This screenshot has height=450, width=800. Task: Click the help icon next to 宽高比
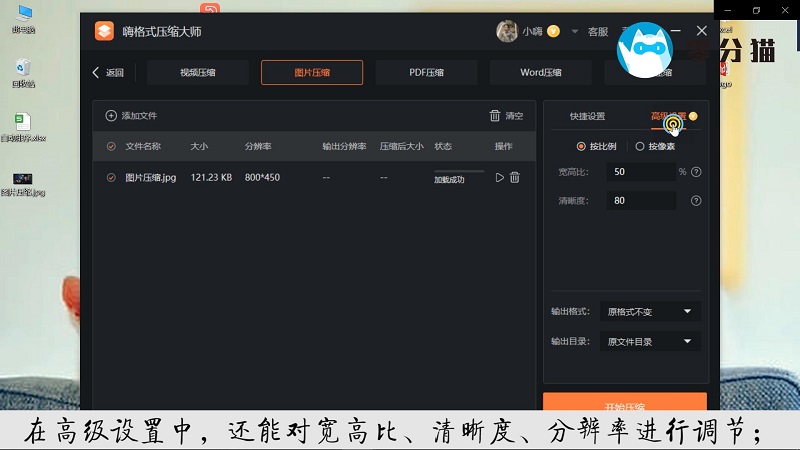pos(696,172)
